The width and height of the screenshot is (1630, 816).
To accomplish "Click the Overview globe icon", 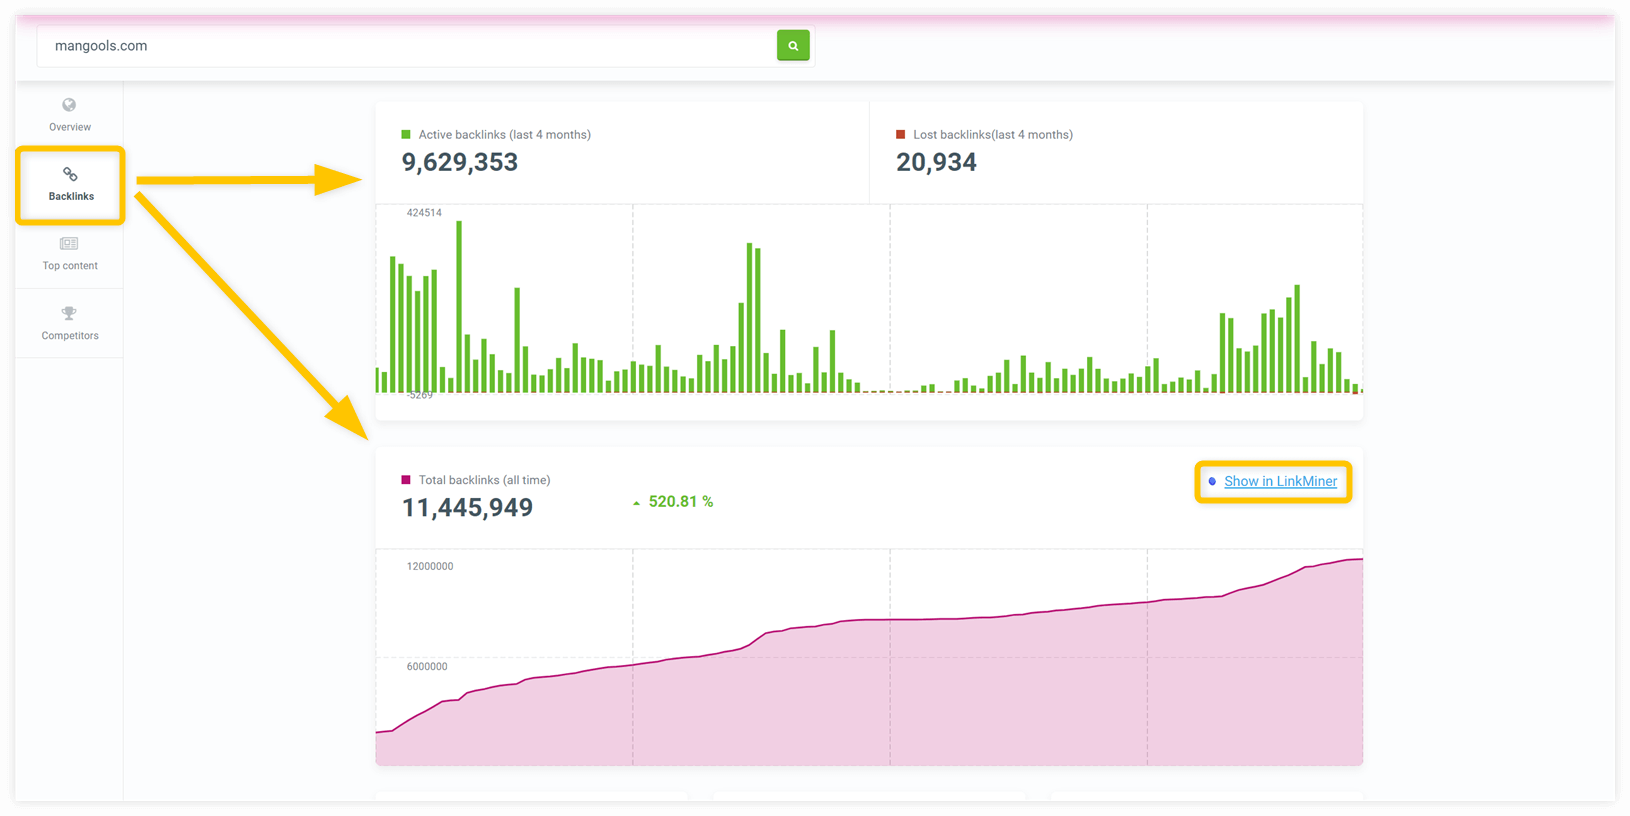I will tap(69, 105).
